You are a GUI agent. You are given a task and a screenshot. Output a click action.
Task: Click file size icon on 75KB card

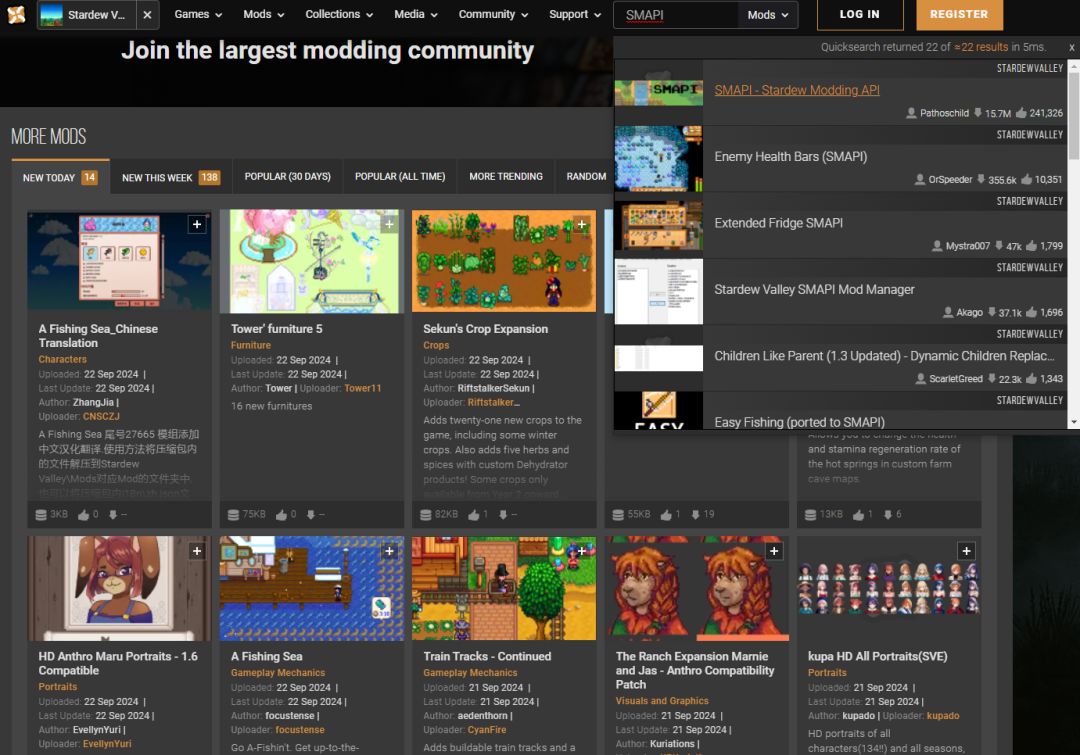click(x=233, y=515)
